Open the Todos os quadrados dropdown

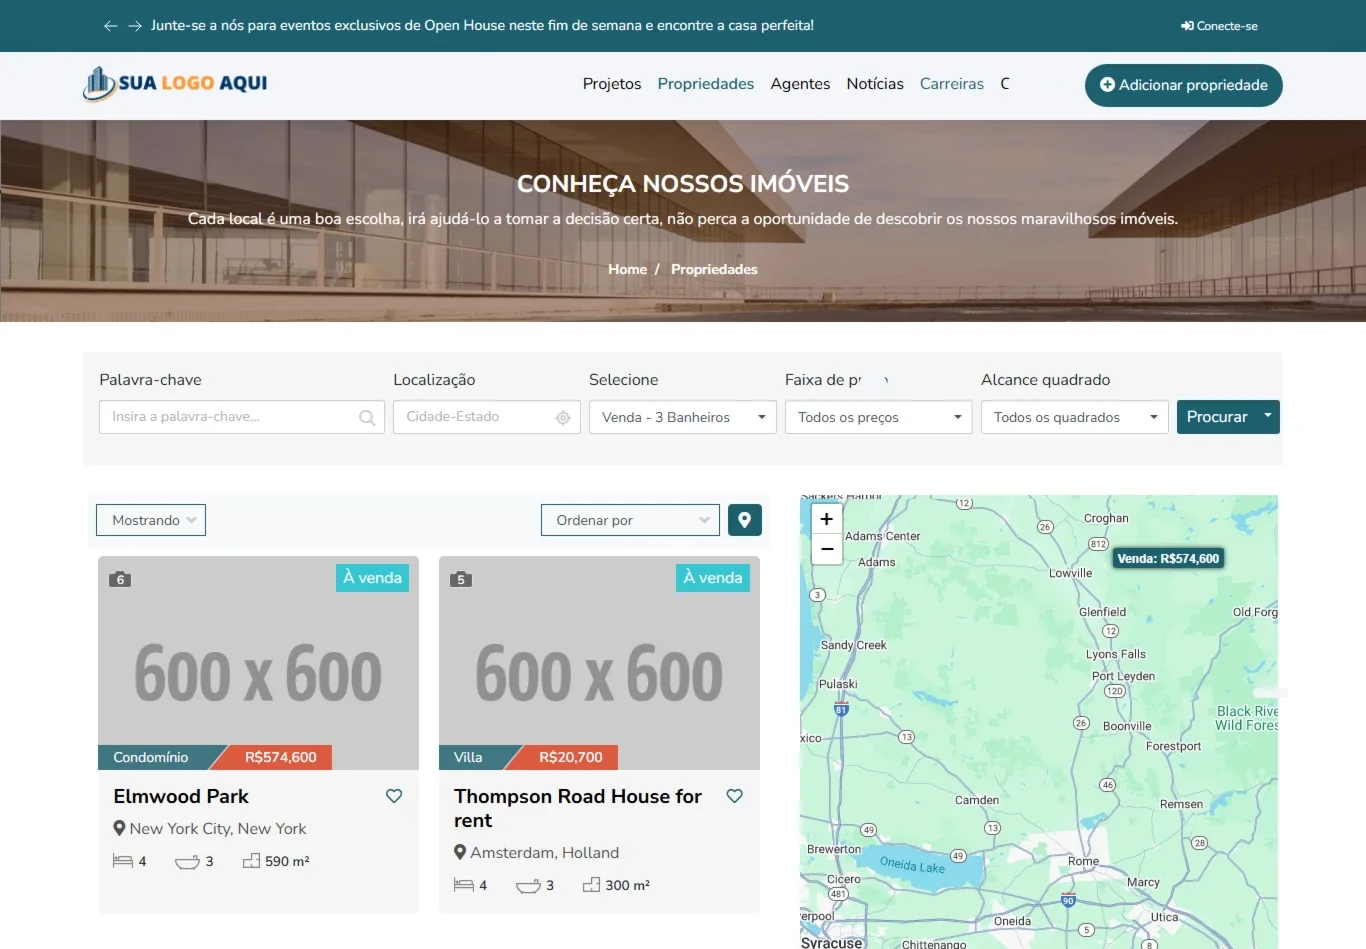point(1075,417)
